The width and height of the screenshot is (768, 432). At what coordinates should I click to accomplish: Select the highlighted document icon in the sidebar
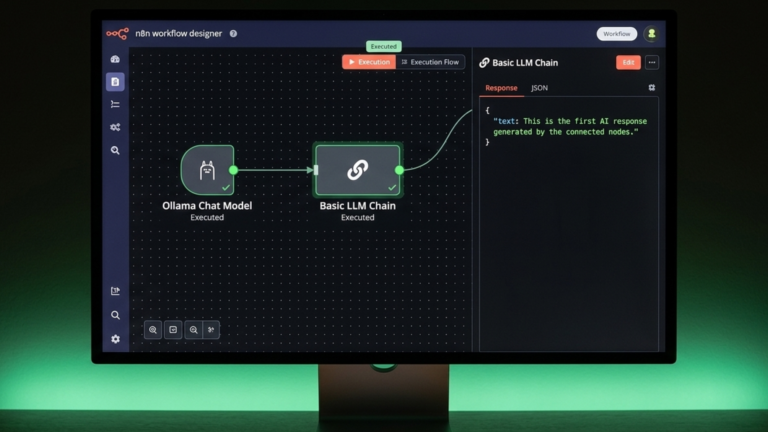click(115, 82)
